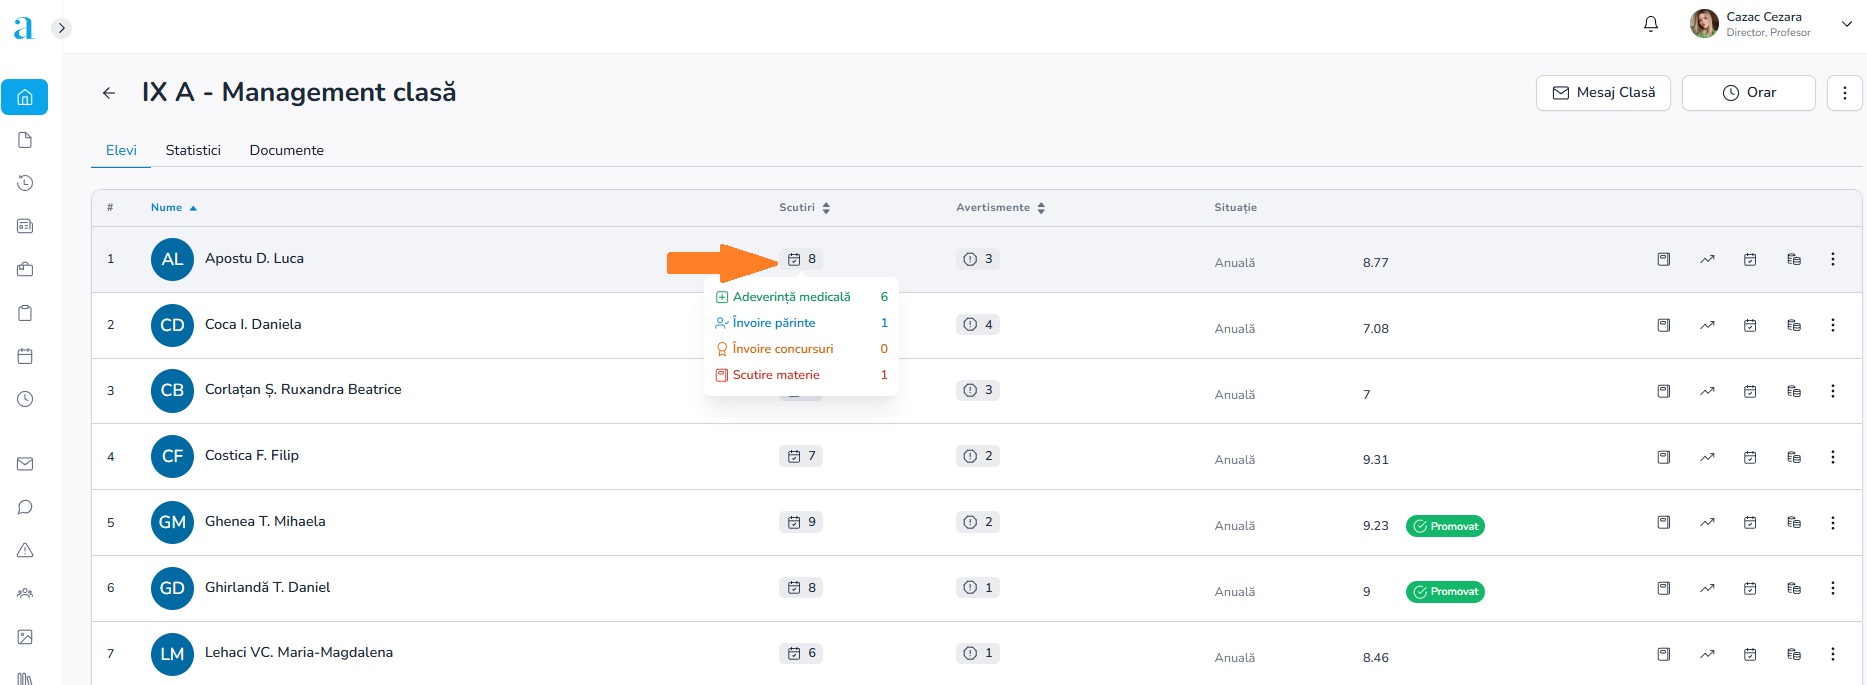Image resolution: width=1867 pixels, height=685 pixels.
Task: Click the gallery image icon in sidebar
Action: click(25, 637)
